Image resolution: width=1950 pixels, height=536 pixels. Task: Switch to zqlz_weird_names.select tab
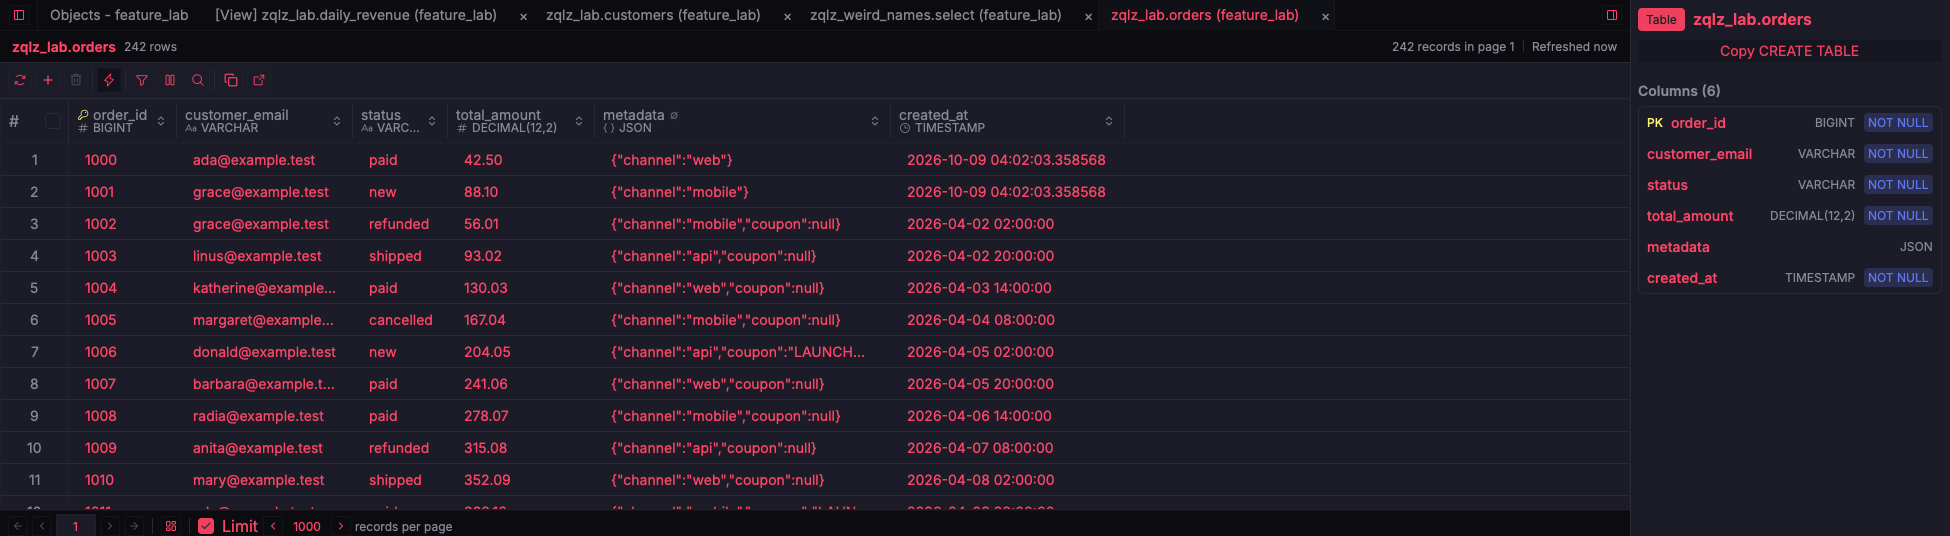click(936, 15)
